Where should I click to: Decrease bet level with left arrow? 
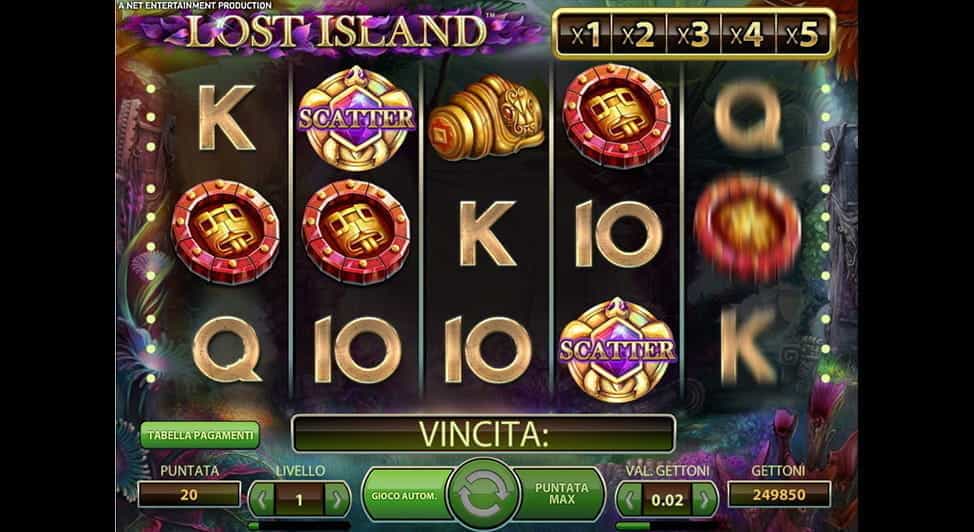pos(262,500)
